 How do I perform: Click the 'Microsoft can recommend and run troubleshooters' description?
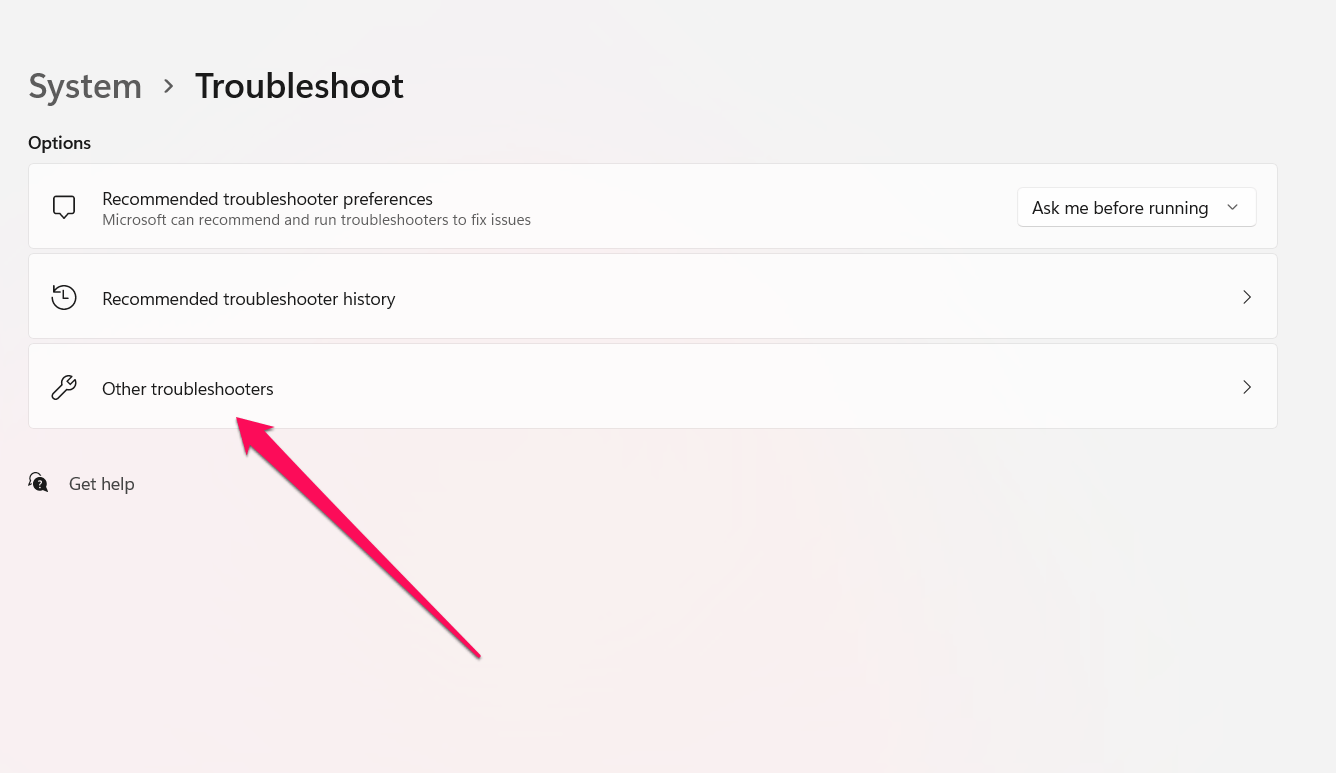[316, 220]
